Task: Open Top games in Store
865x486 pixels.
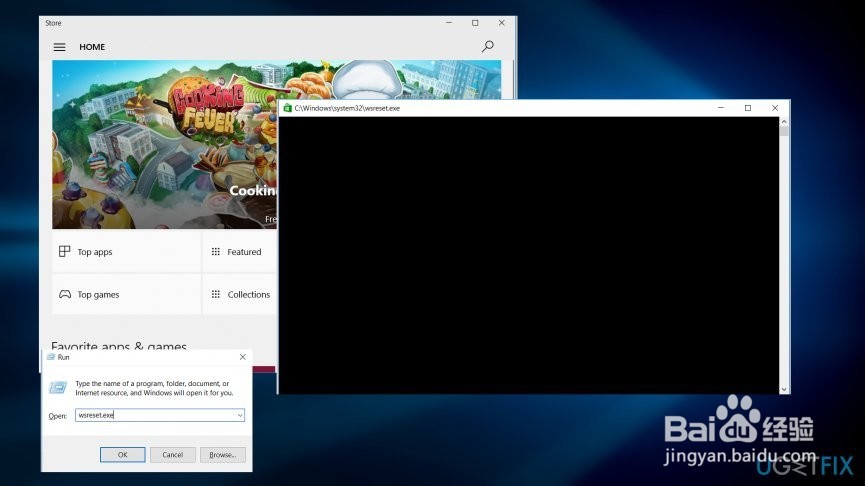Action: [x=126, y=295]
